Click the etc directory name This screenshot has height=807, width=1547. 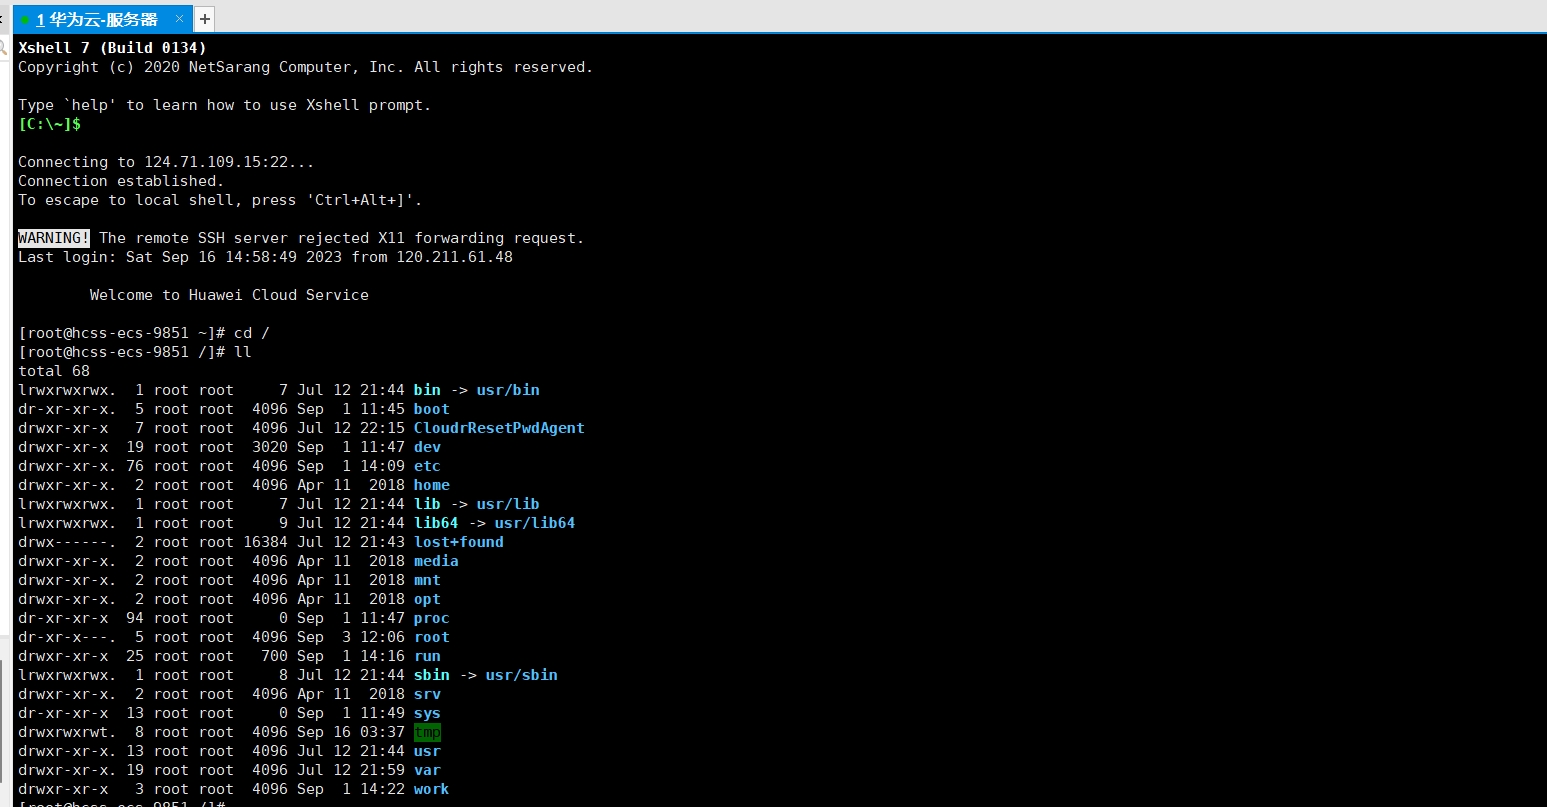tap(427, 466)
